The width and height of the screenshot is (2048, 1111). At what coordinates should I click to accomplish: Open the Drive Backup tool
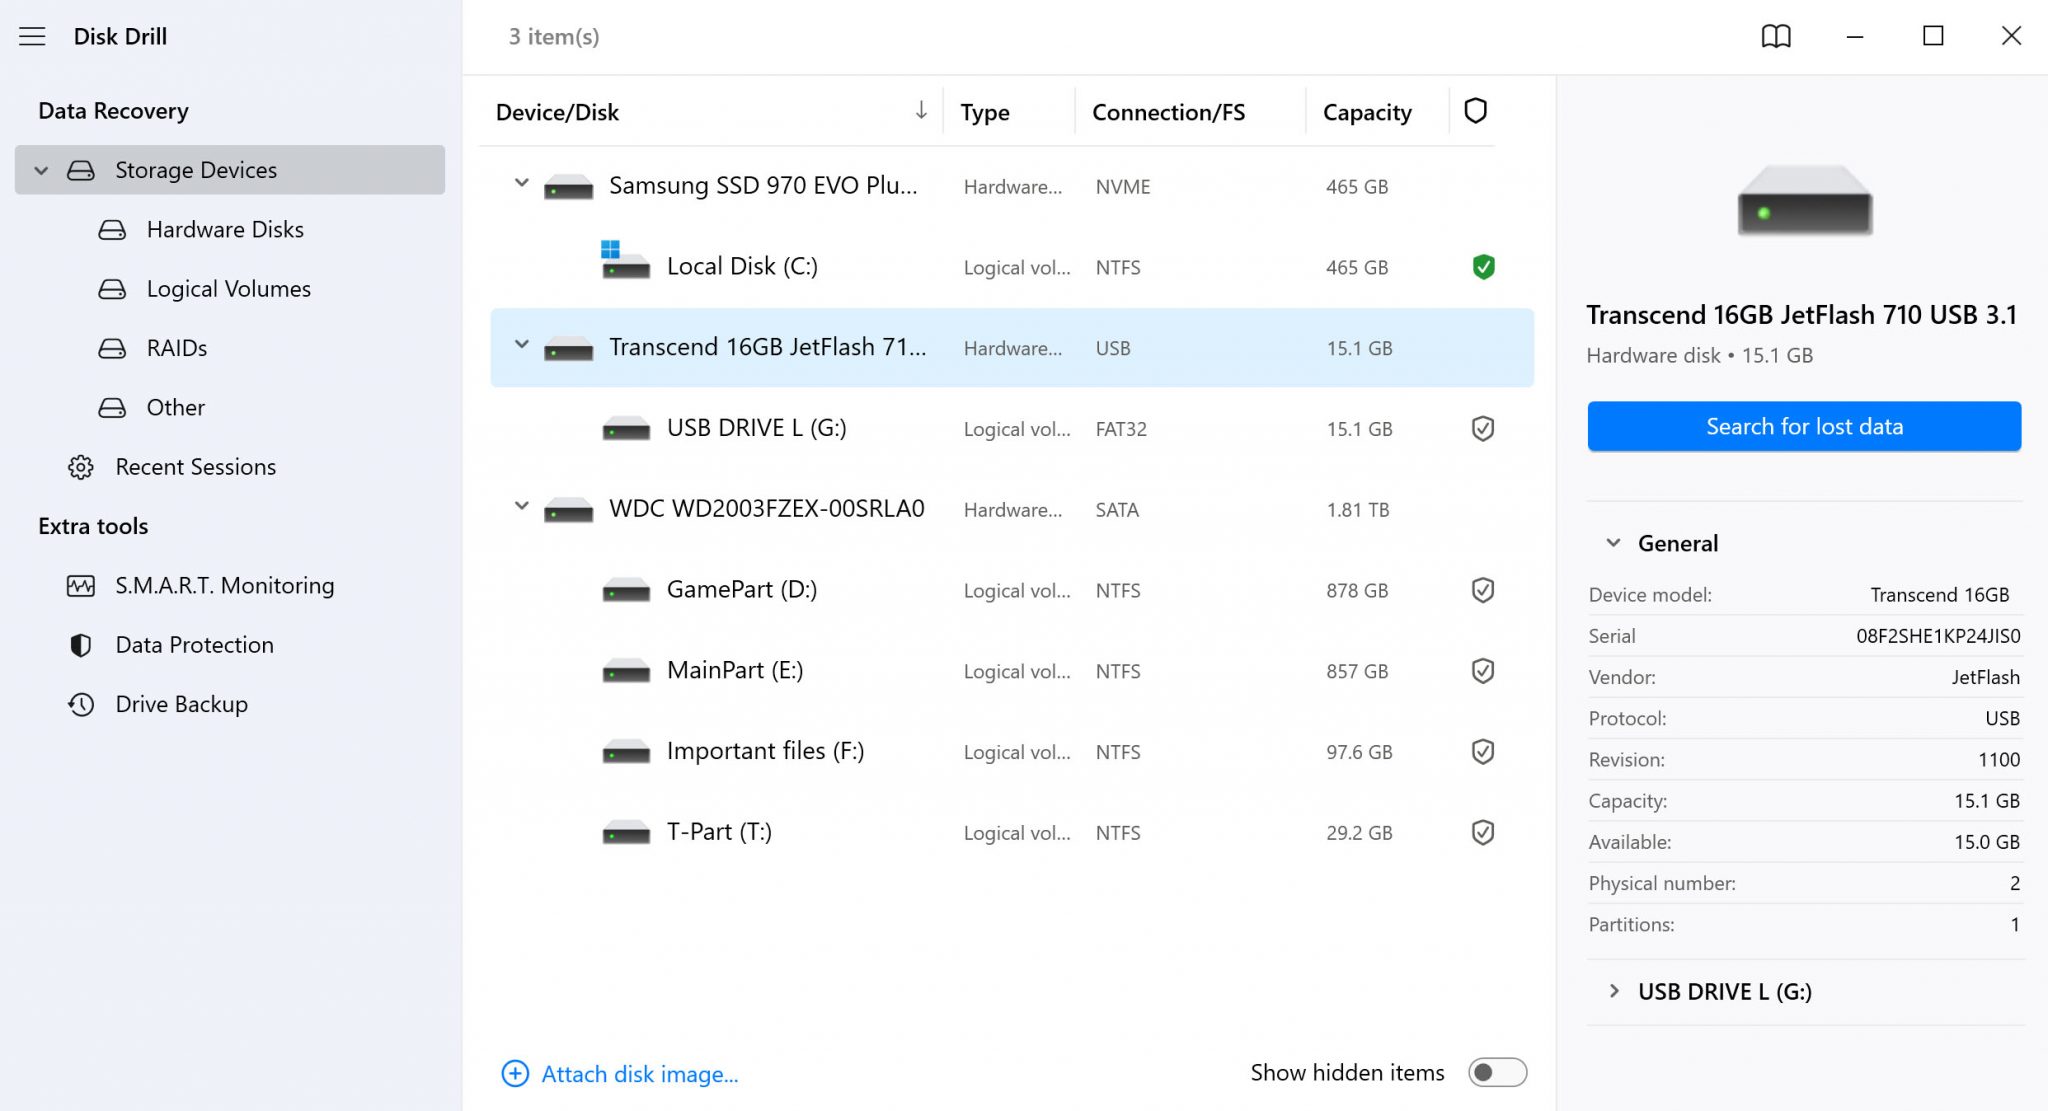pos(181,704)
